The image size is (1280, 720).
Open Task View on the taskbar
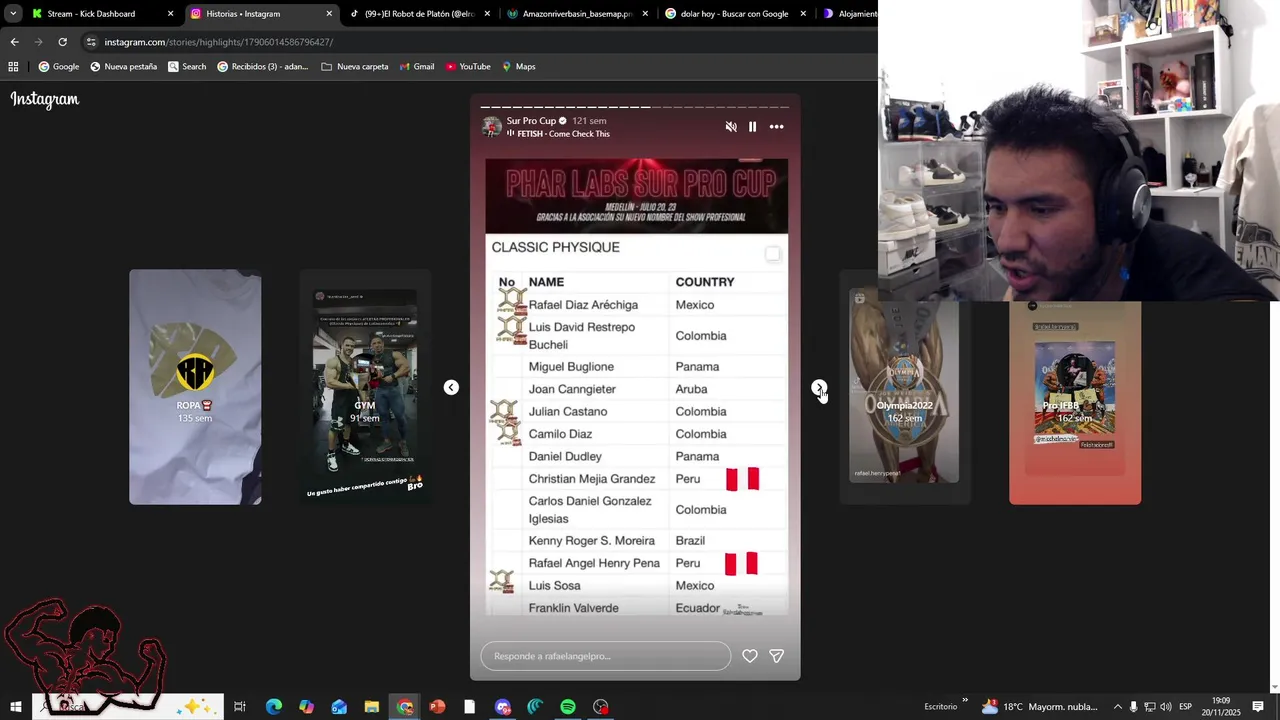[240, 707]
